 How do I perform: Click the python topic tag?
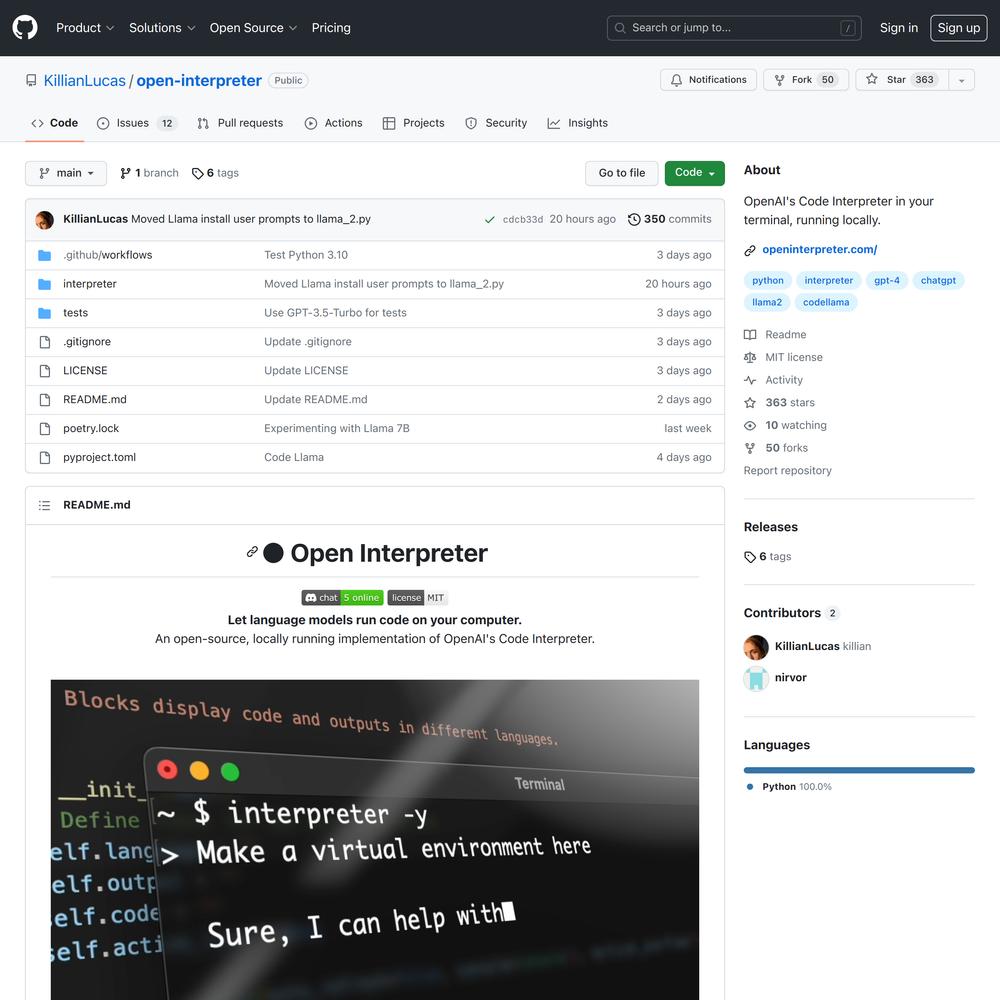(768, 281)
